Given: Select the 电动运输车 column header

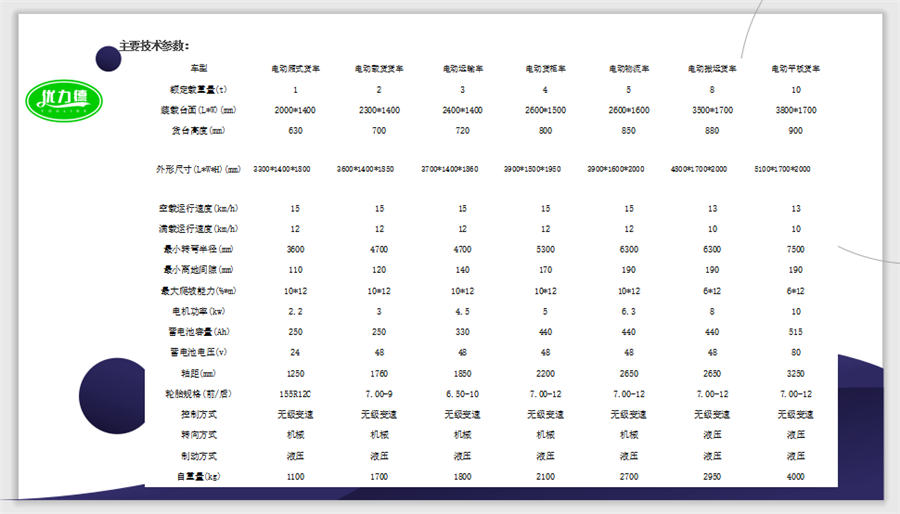Looking at the screenshot, I should click(462, 69).
